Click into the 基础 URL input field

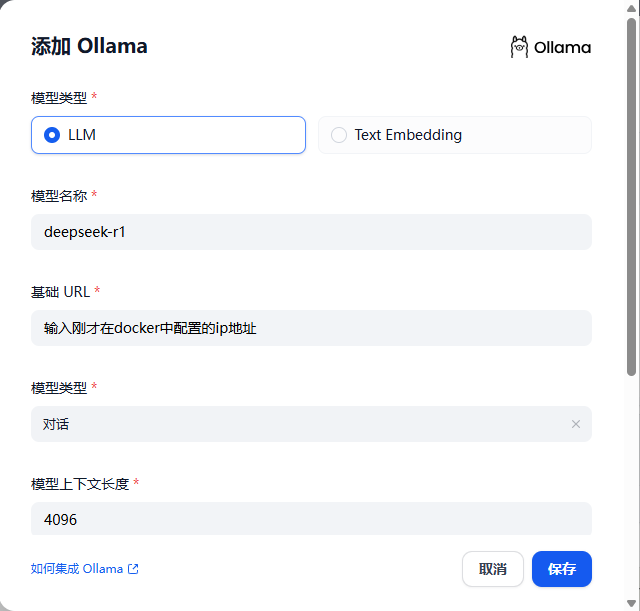(311, 328)
